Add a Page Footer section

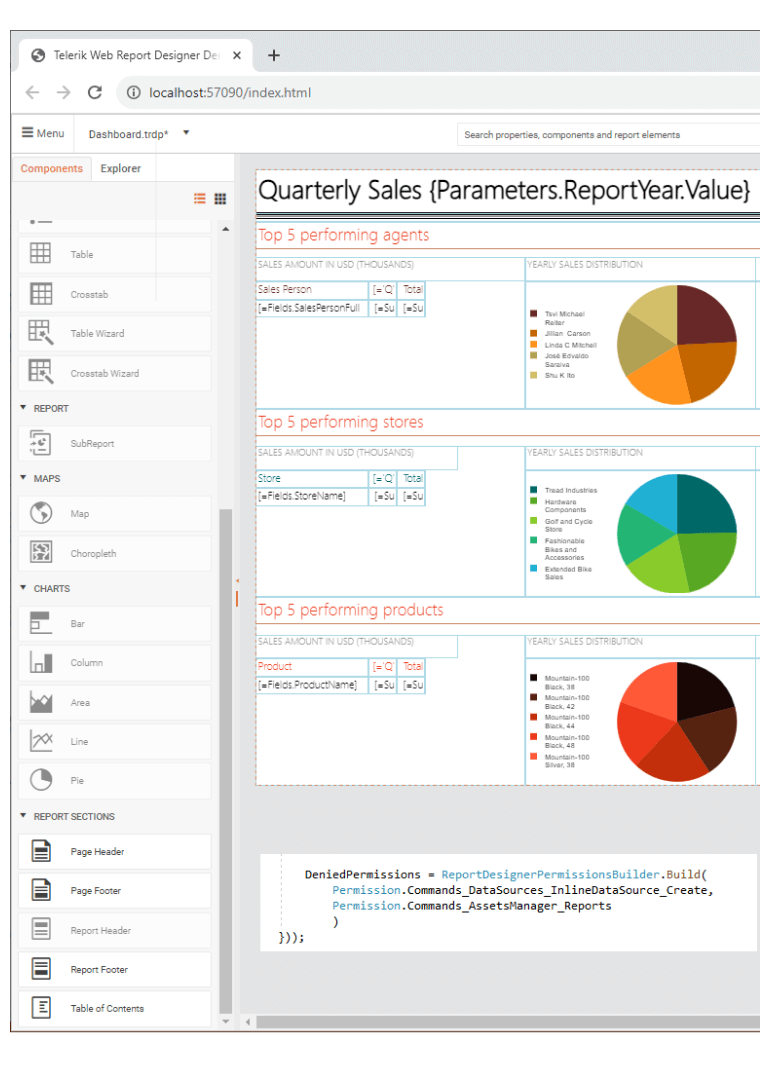tap(114, 891)
